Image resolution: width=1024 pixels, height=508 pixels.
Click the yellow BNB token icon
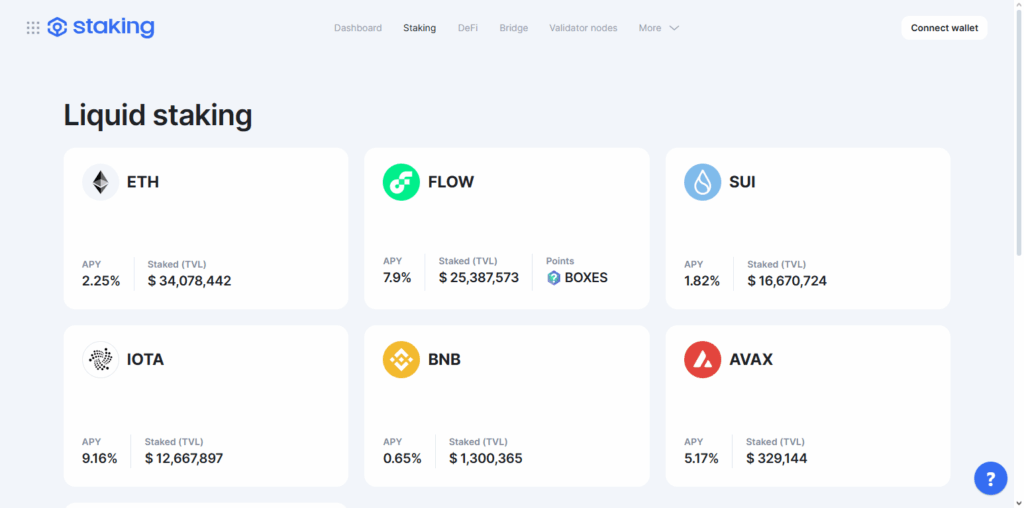click(401, 359)
